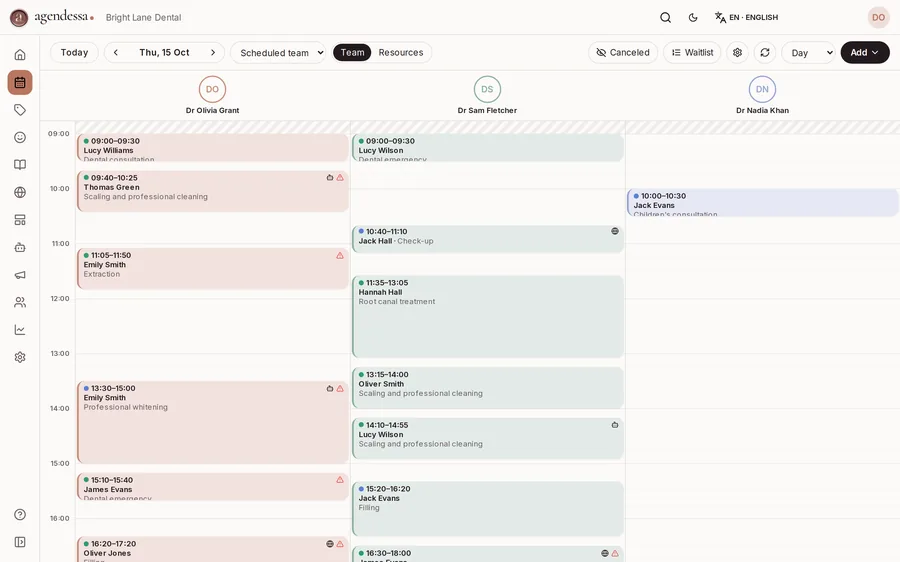Click the small icon beside Thomas Green's warning triangle
This screenshot has width=900, height=562.
point(329,177)
